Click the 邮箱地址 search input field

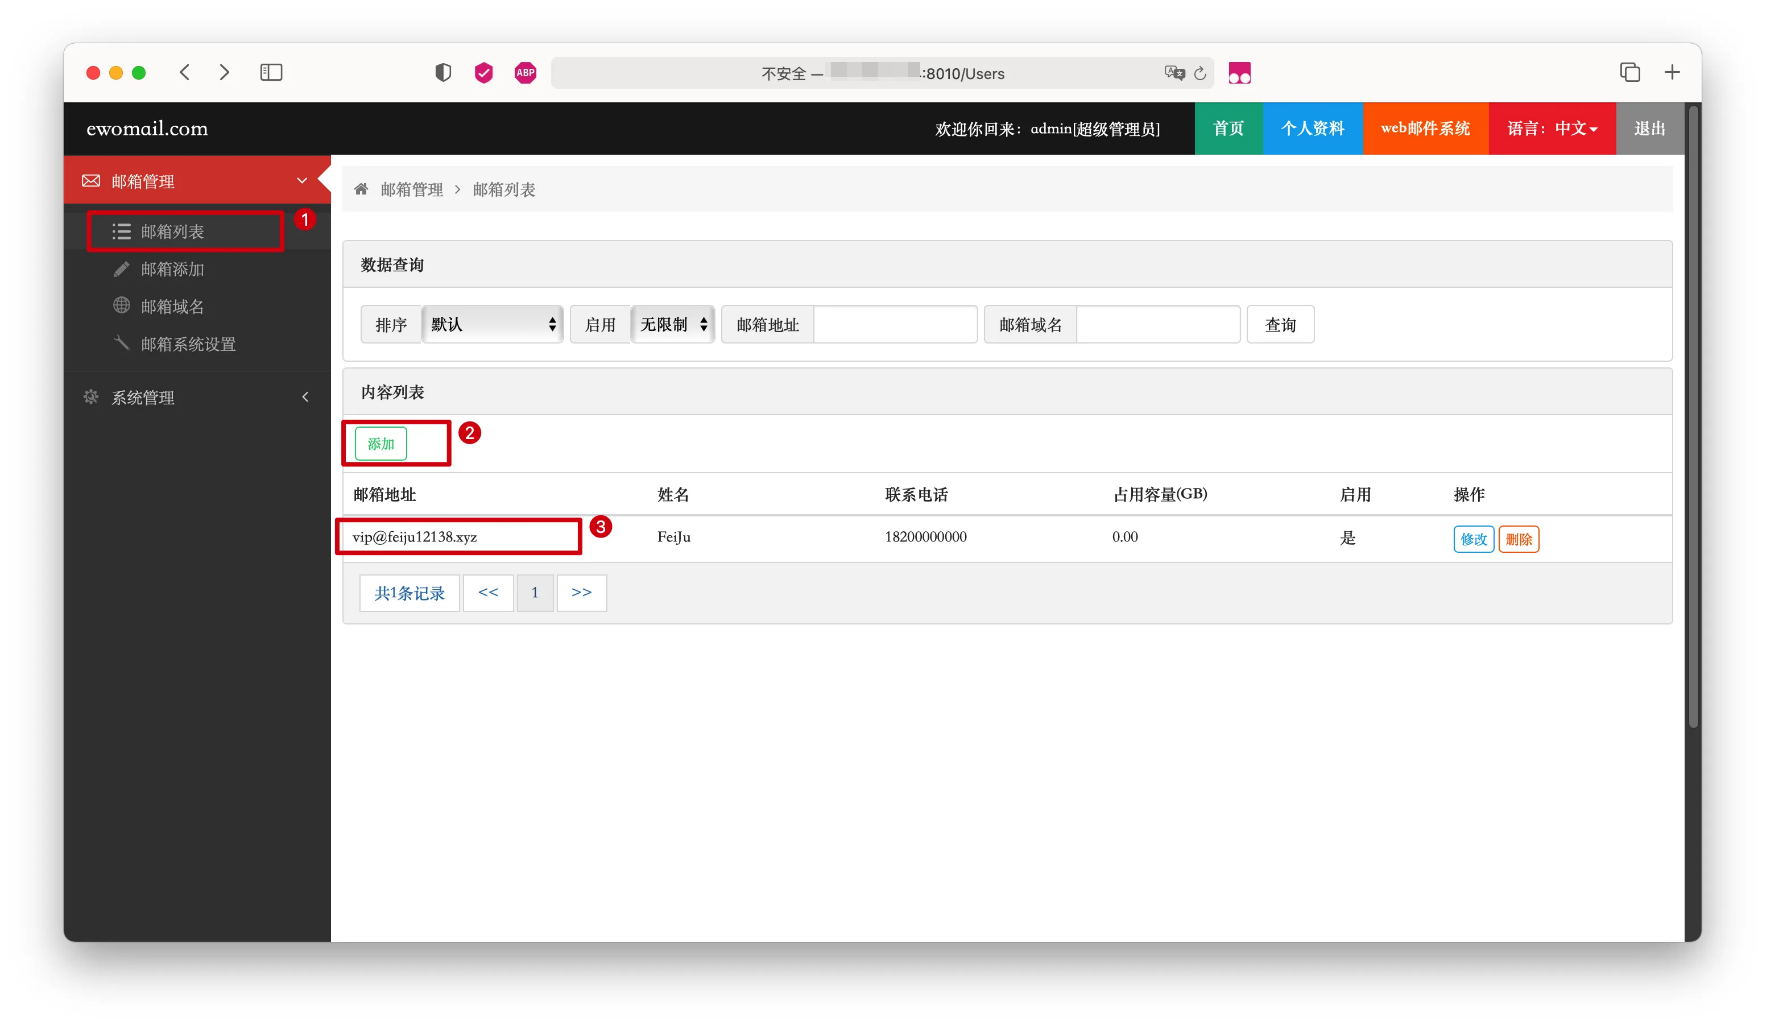(895, 324)
